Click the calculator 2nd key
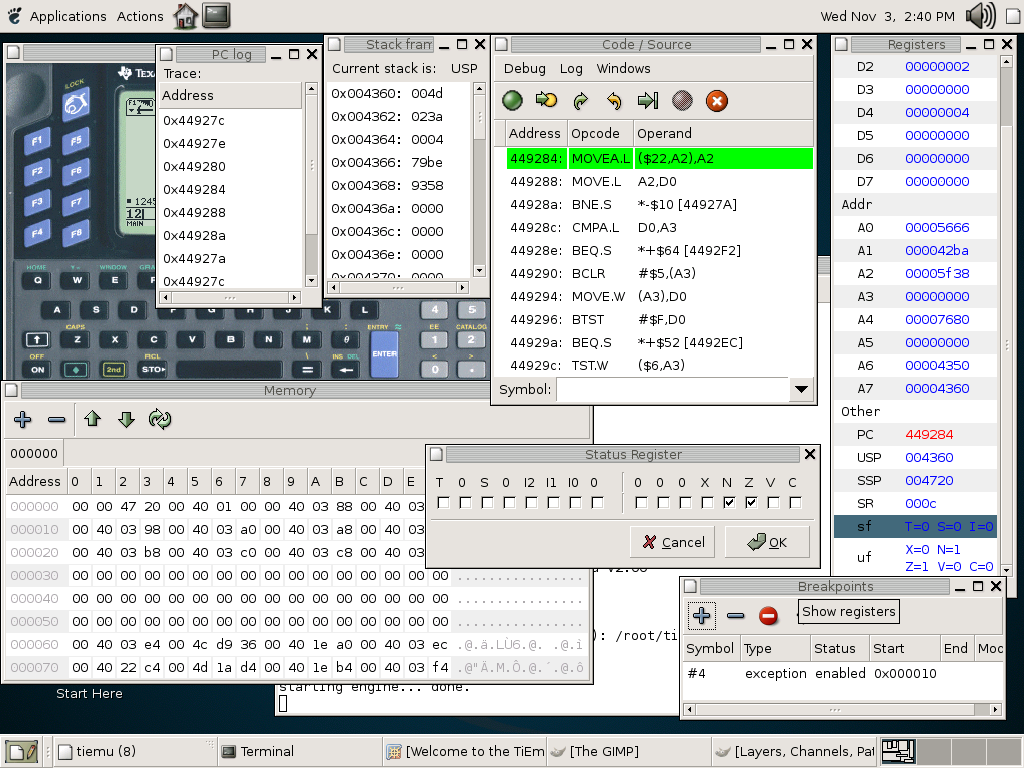 [114, 370]
